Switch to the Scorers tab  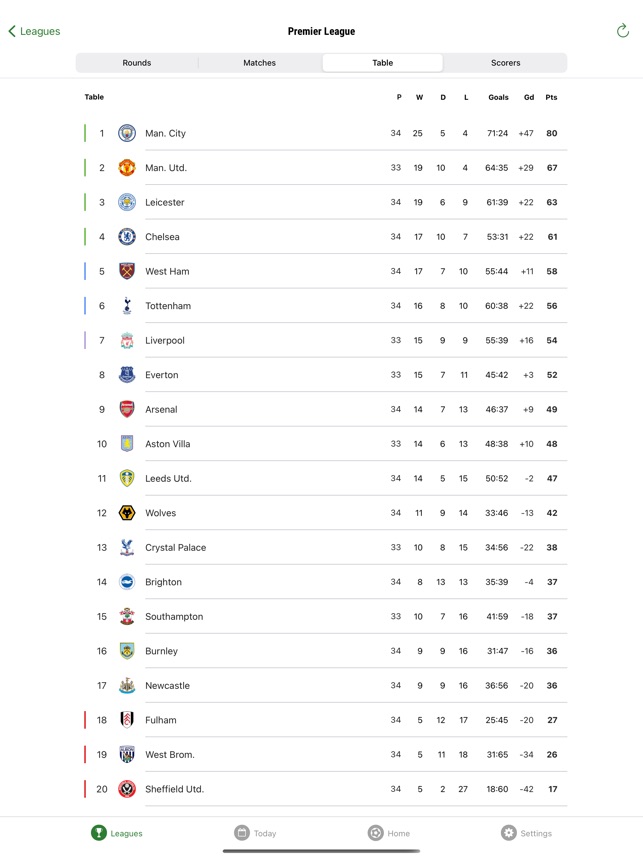(x=505, y=63)
